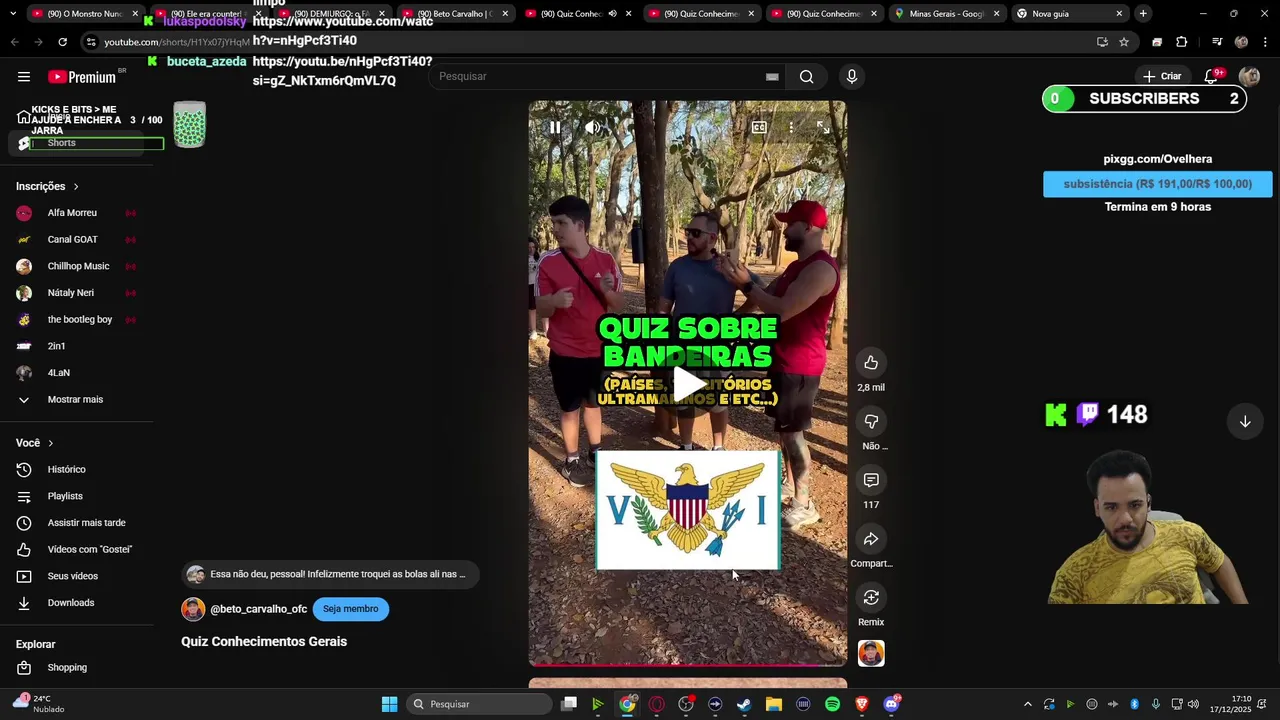
Task: Reload the page in the browser
Action: 62,42
